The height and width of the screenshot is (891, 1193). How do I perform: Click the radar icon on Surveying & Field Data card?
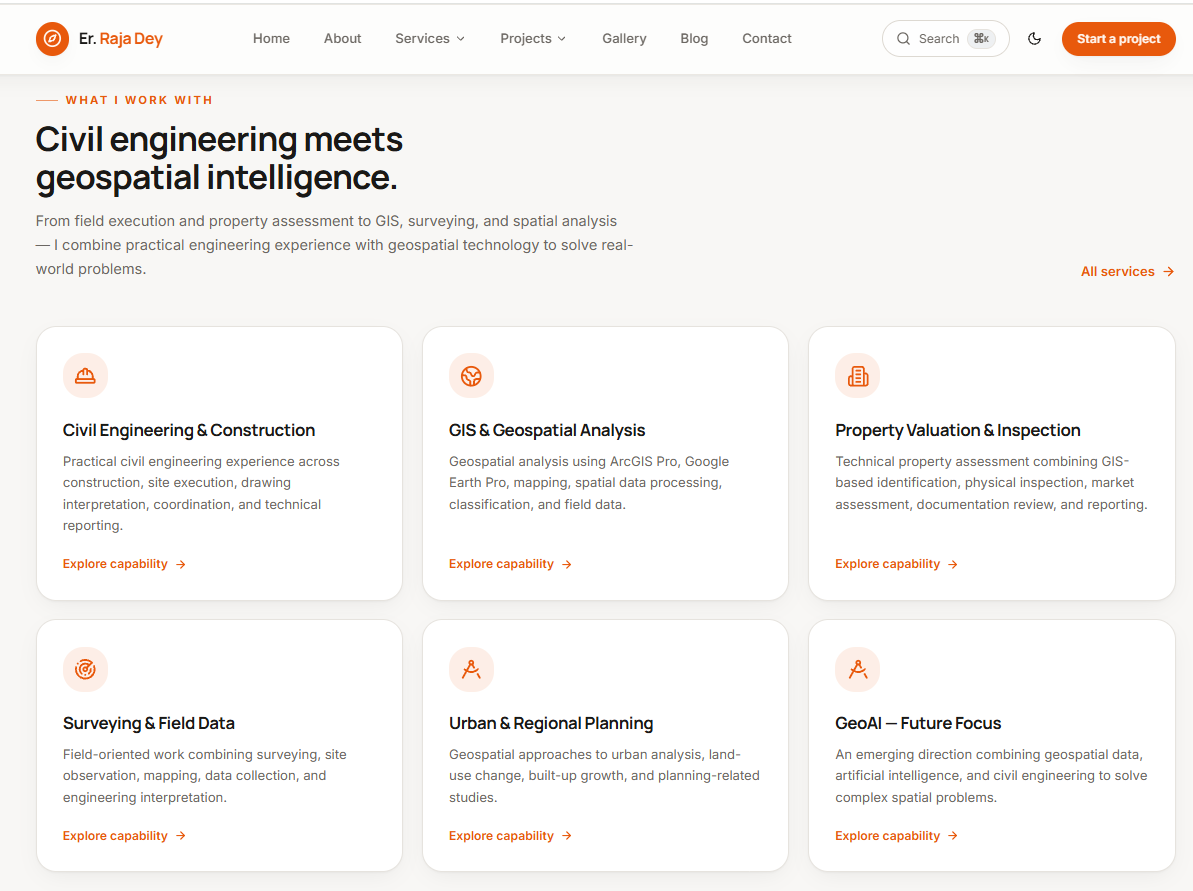click(85, 669)
